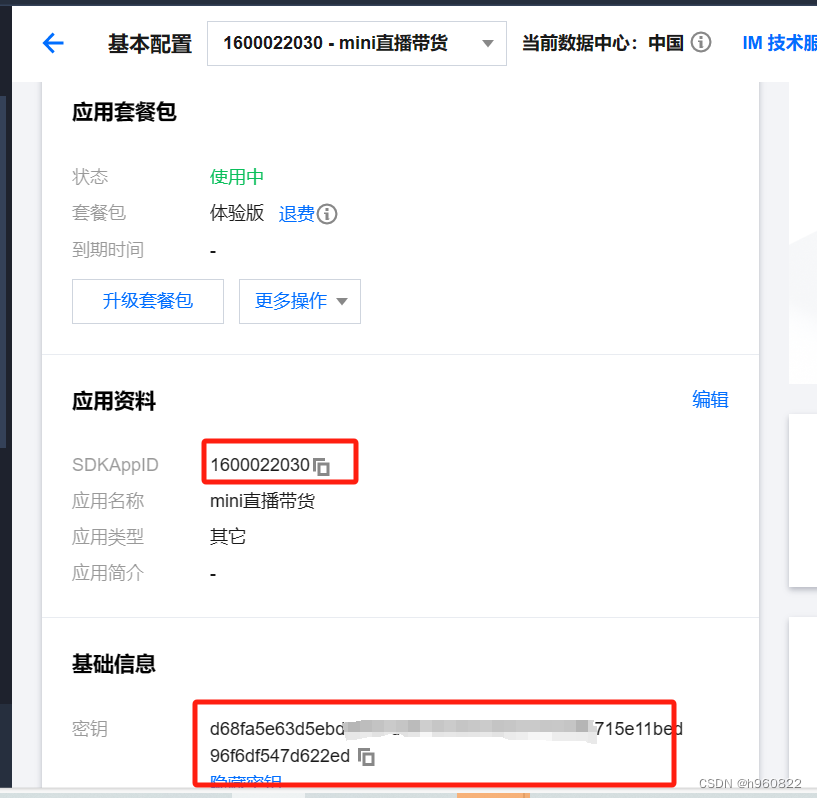Click the blue back arrow icon

pyautogui.click(x=53, y=43)
